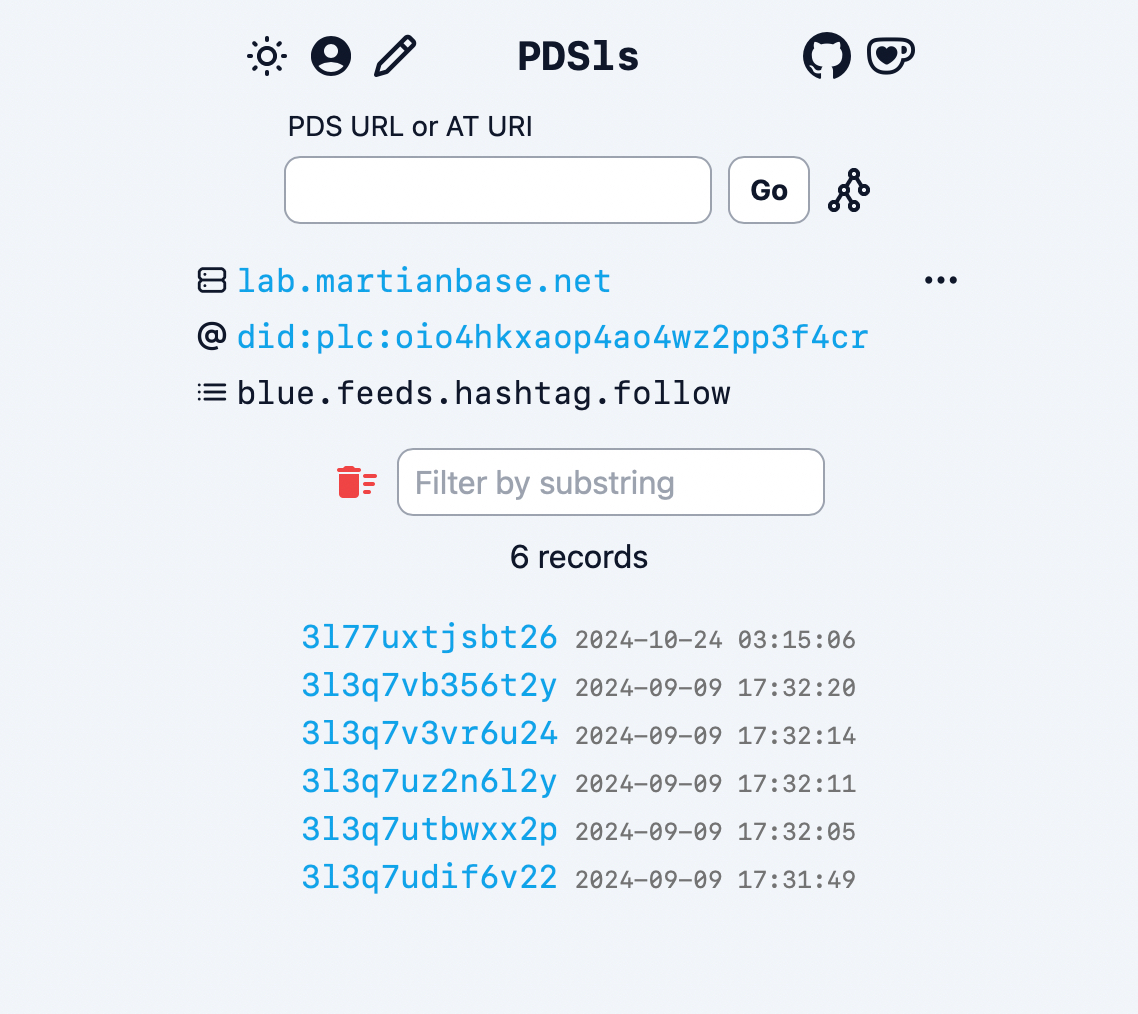Screen dimensions: 1138x1014
Task: Select record 3l3q7v3vr6u24
Action: click(429, 733)
